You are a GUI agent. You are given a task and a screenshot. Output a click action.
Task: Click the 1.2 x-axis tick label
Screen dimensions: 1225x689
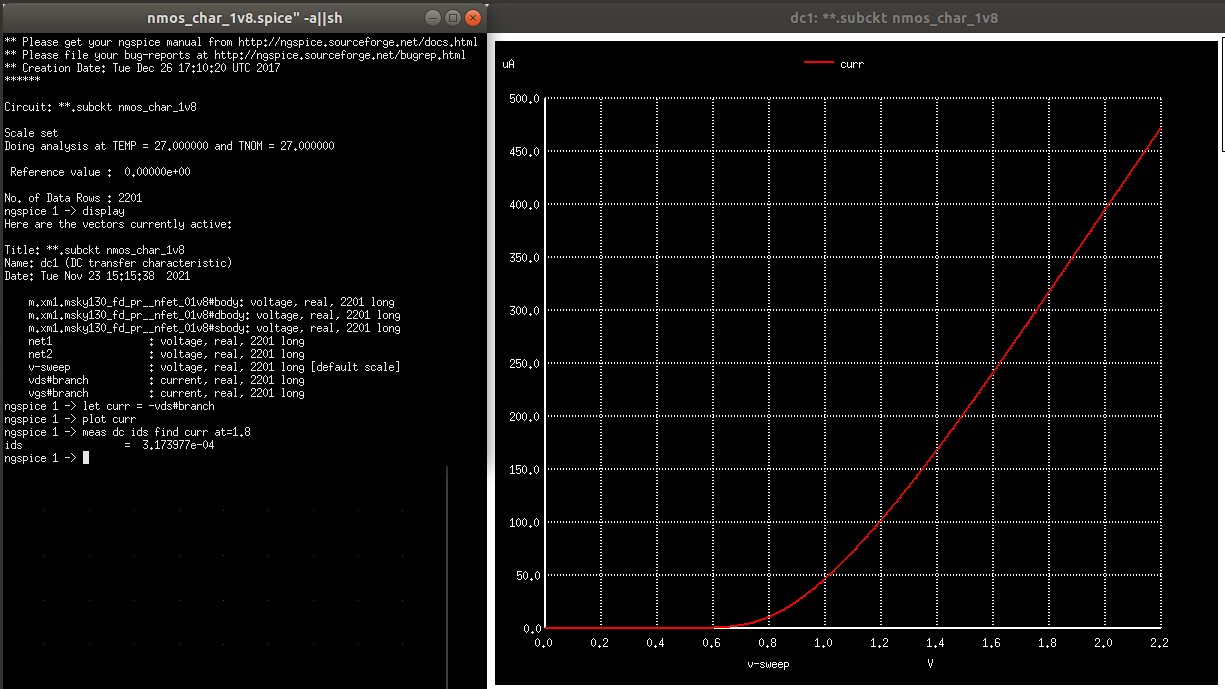pos(880,641)
